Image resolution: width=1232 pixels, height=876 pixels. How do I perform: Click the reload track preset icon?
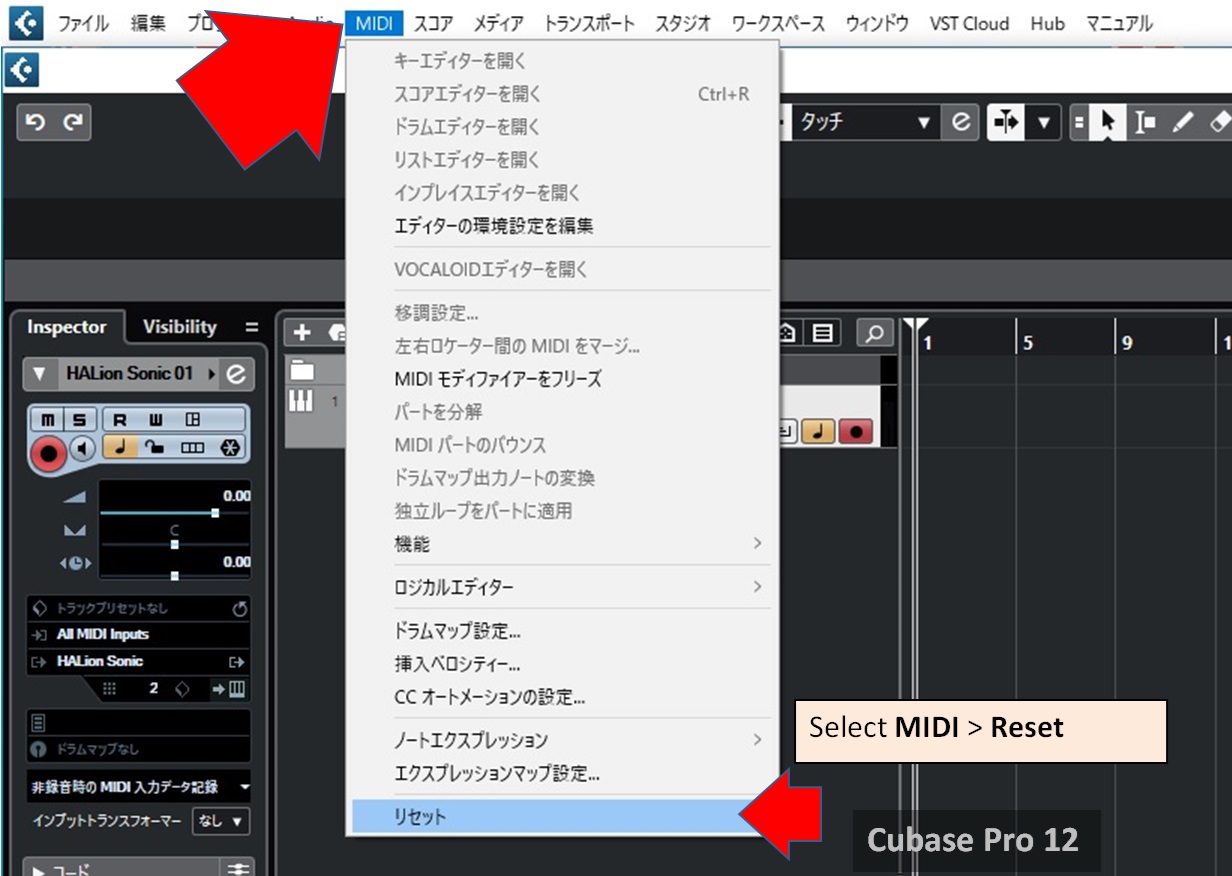point(238,608)
